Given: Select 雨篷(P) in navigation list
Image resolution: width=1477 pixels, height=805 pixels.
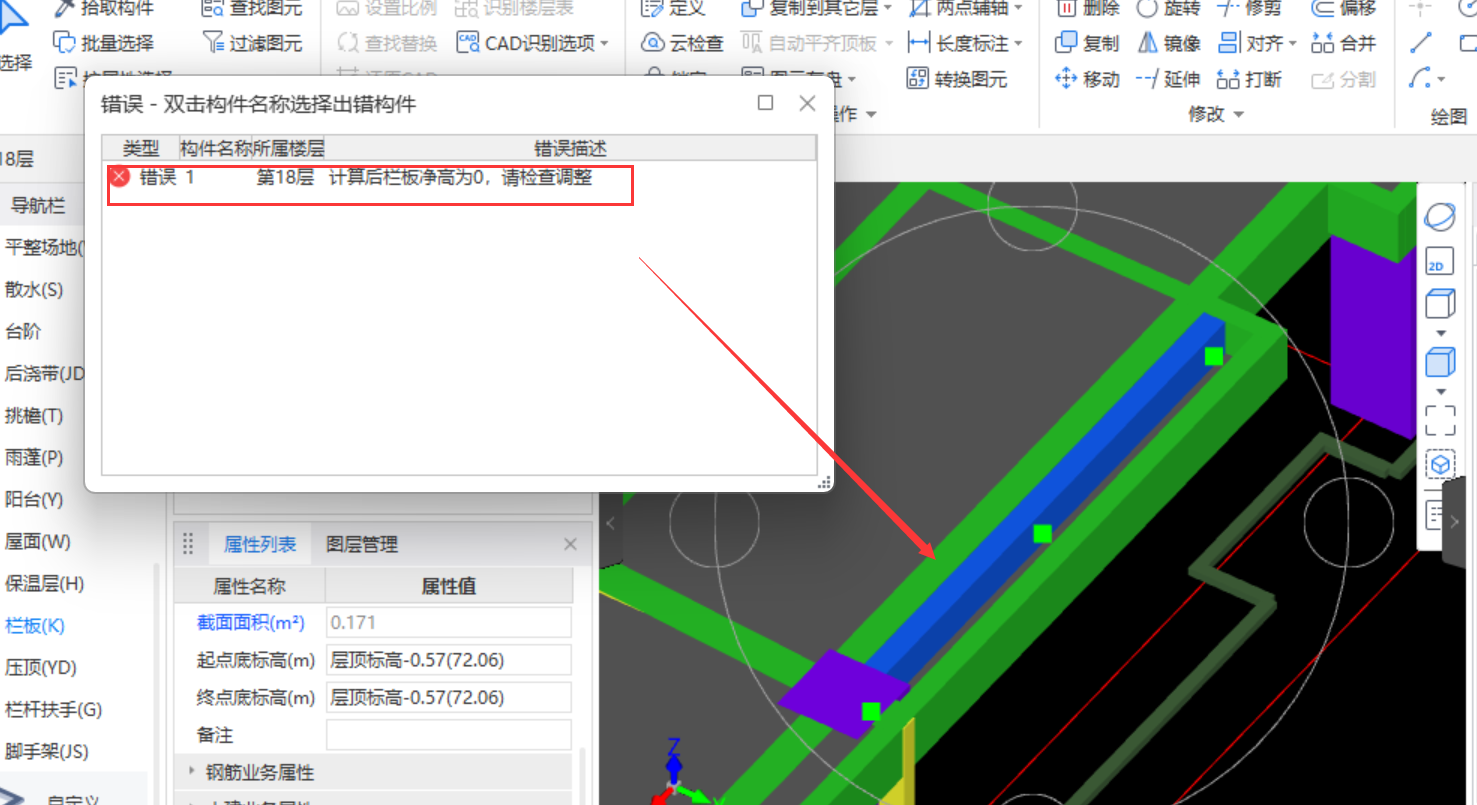Looking at the screenshot, I should (34, 457).
